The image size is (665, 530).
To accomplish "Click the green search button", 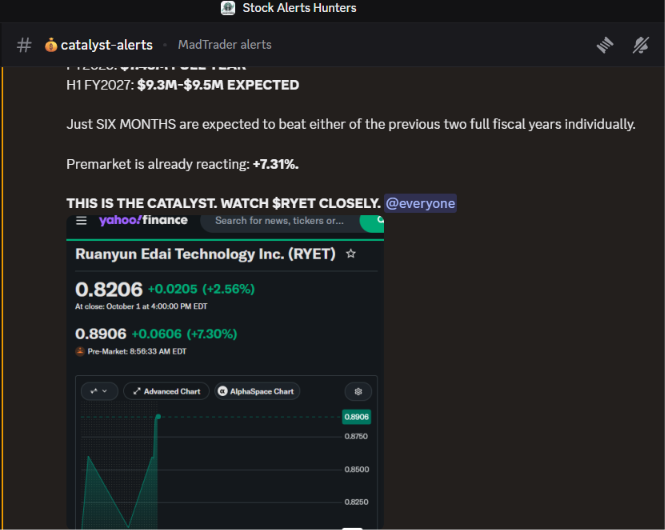I will click(372, 222).
